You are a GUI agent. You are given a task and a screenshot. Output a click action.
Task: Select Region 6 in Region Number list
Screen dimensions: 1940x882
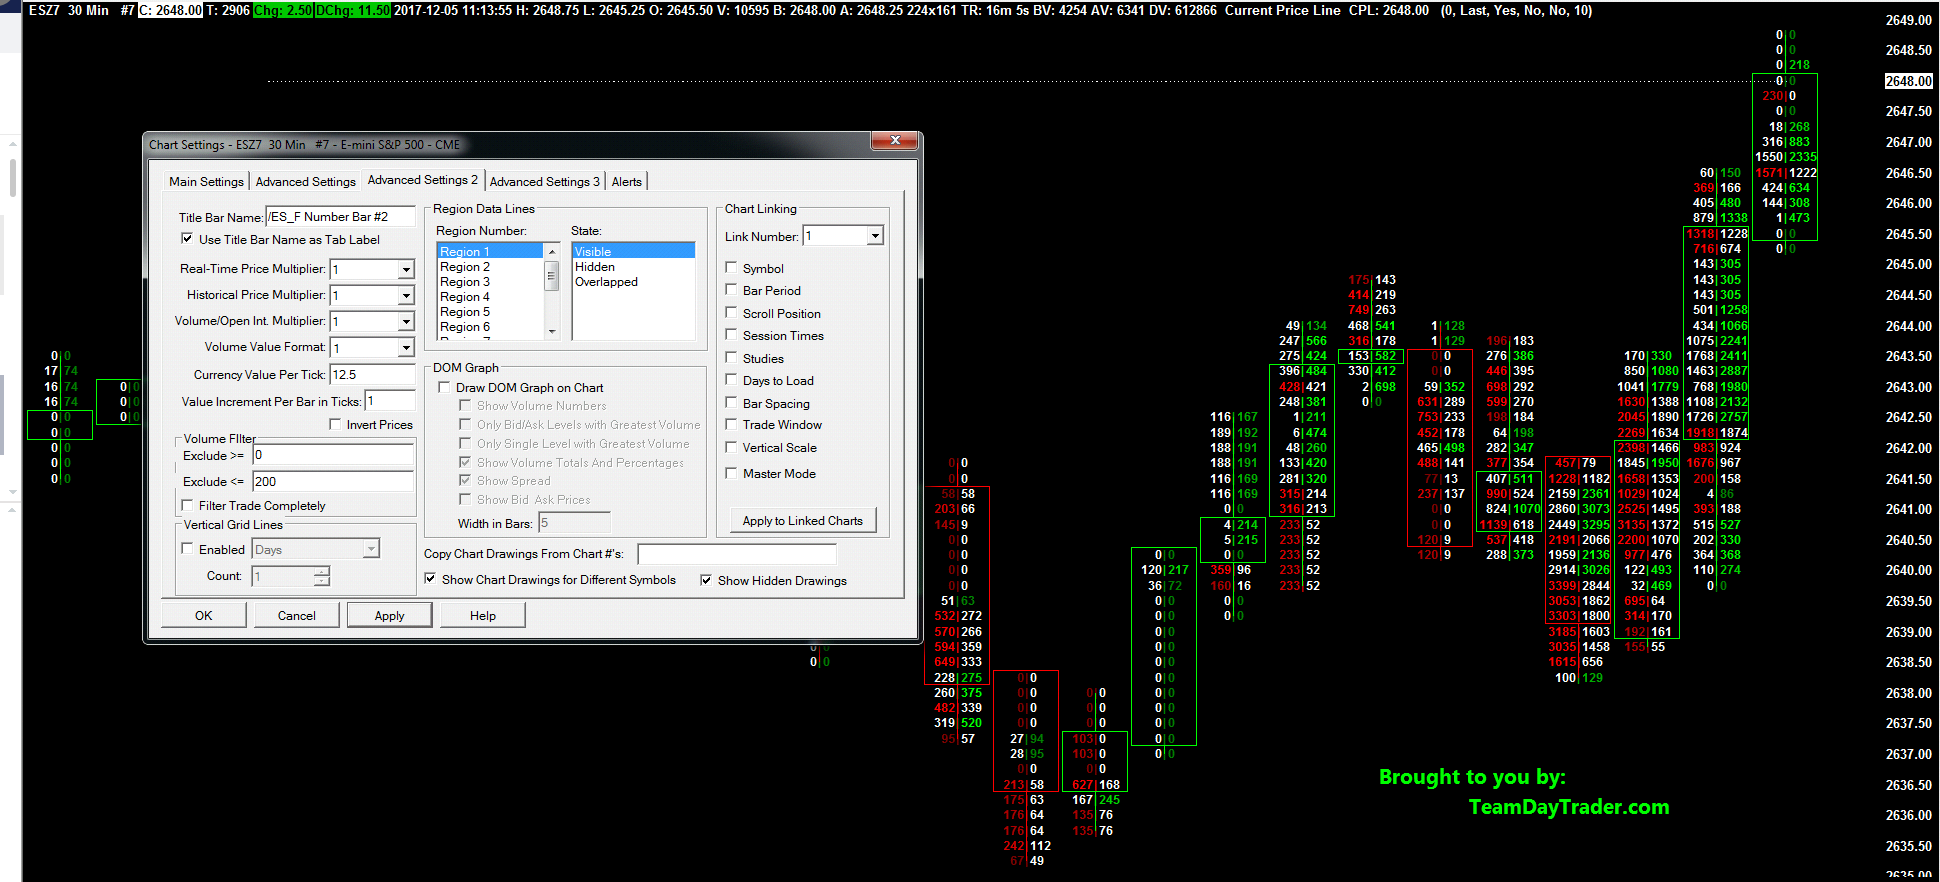tap(490, 326)
